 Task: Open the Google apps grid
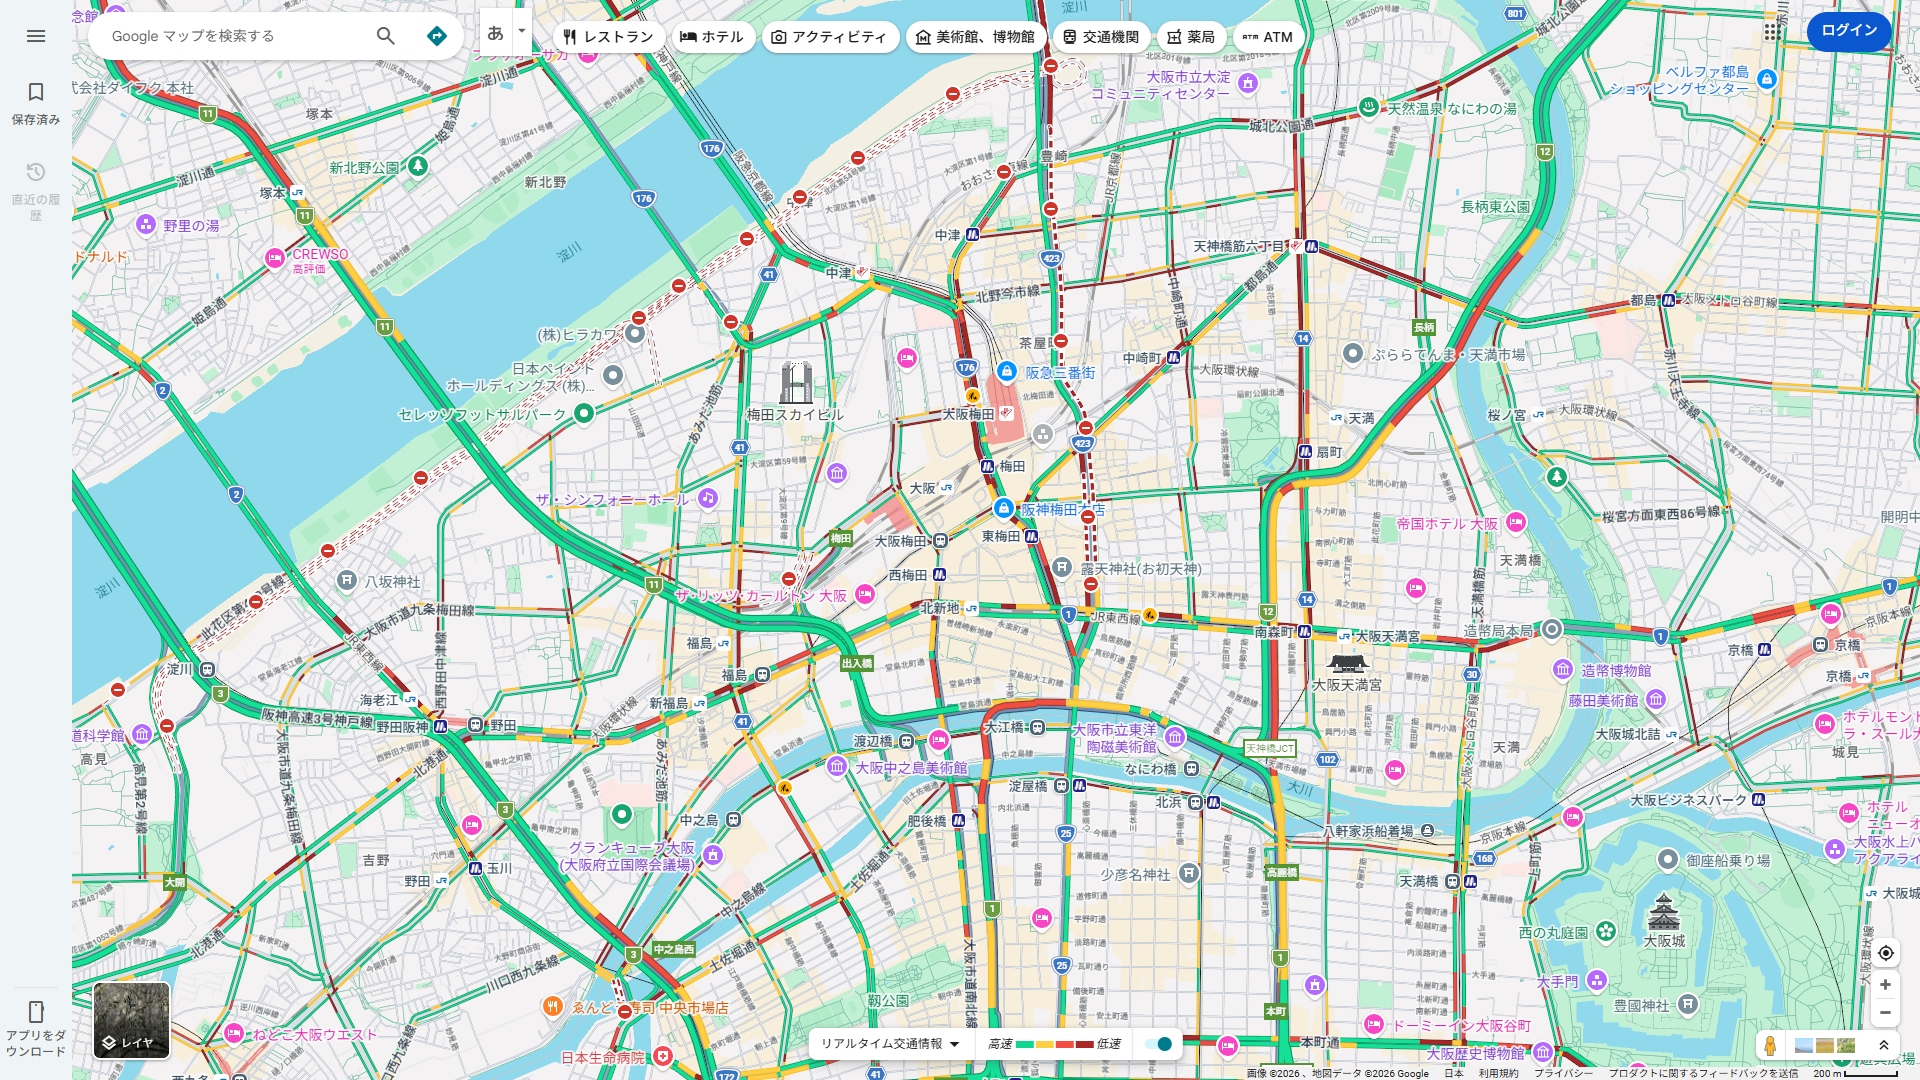pos(1772,31)
